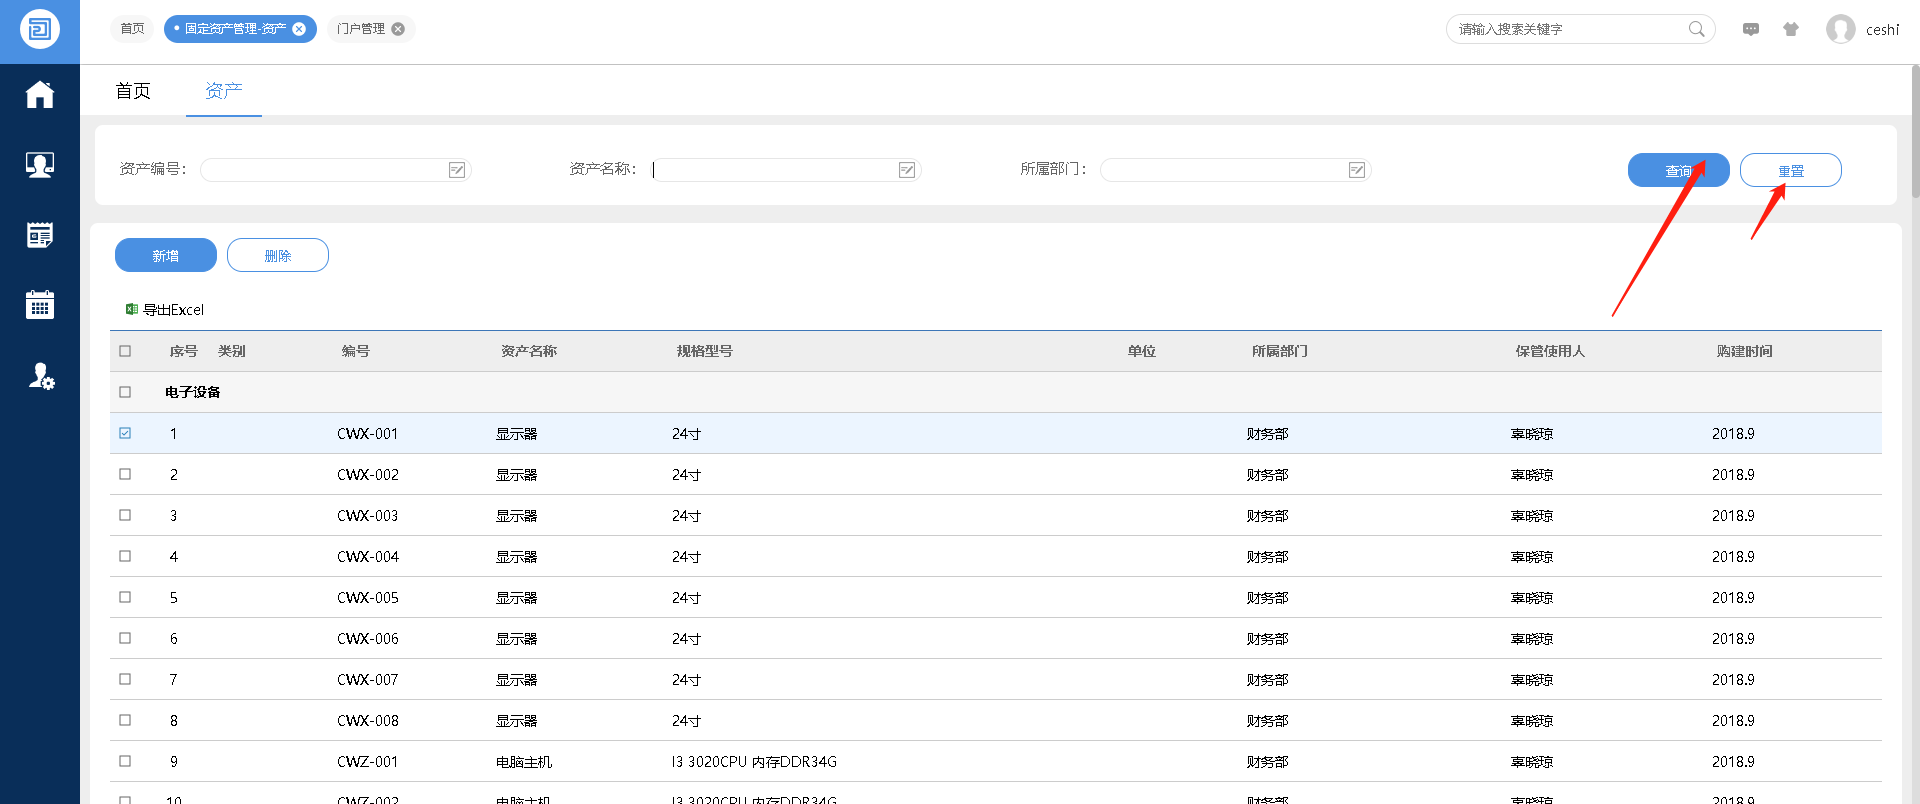
Task: Check the 电子设备 group checkbox
Action: click(x=125, y=392)
